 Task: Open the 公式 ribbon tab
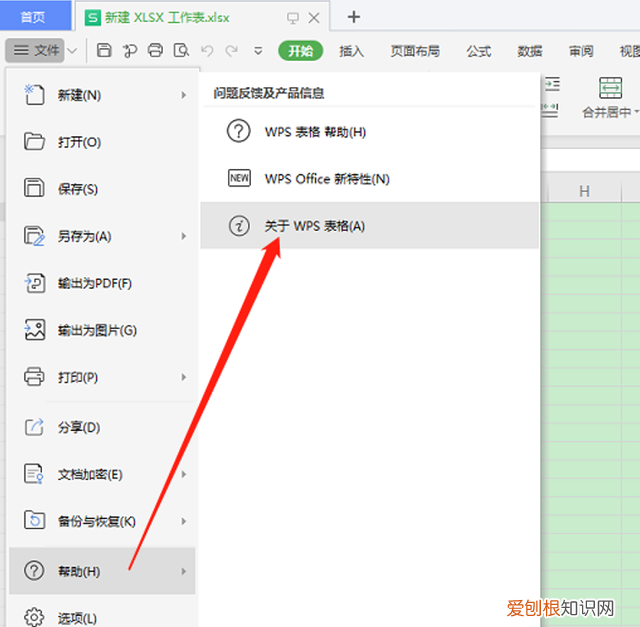[479, 51]
